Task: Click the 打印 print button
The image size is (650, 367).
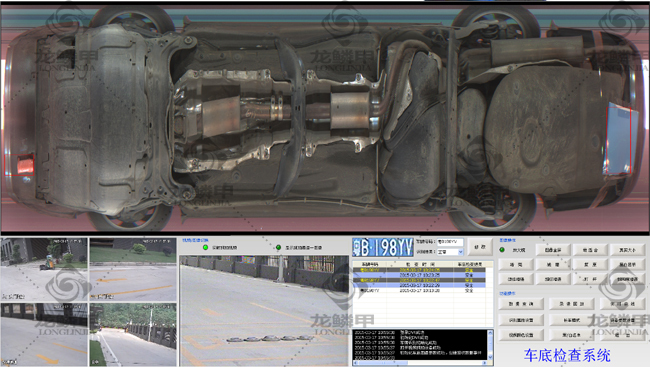Action: point(590,279)
